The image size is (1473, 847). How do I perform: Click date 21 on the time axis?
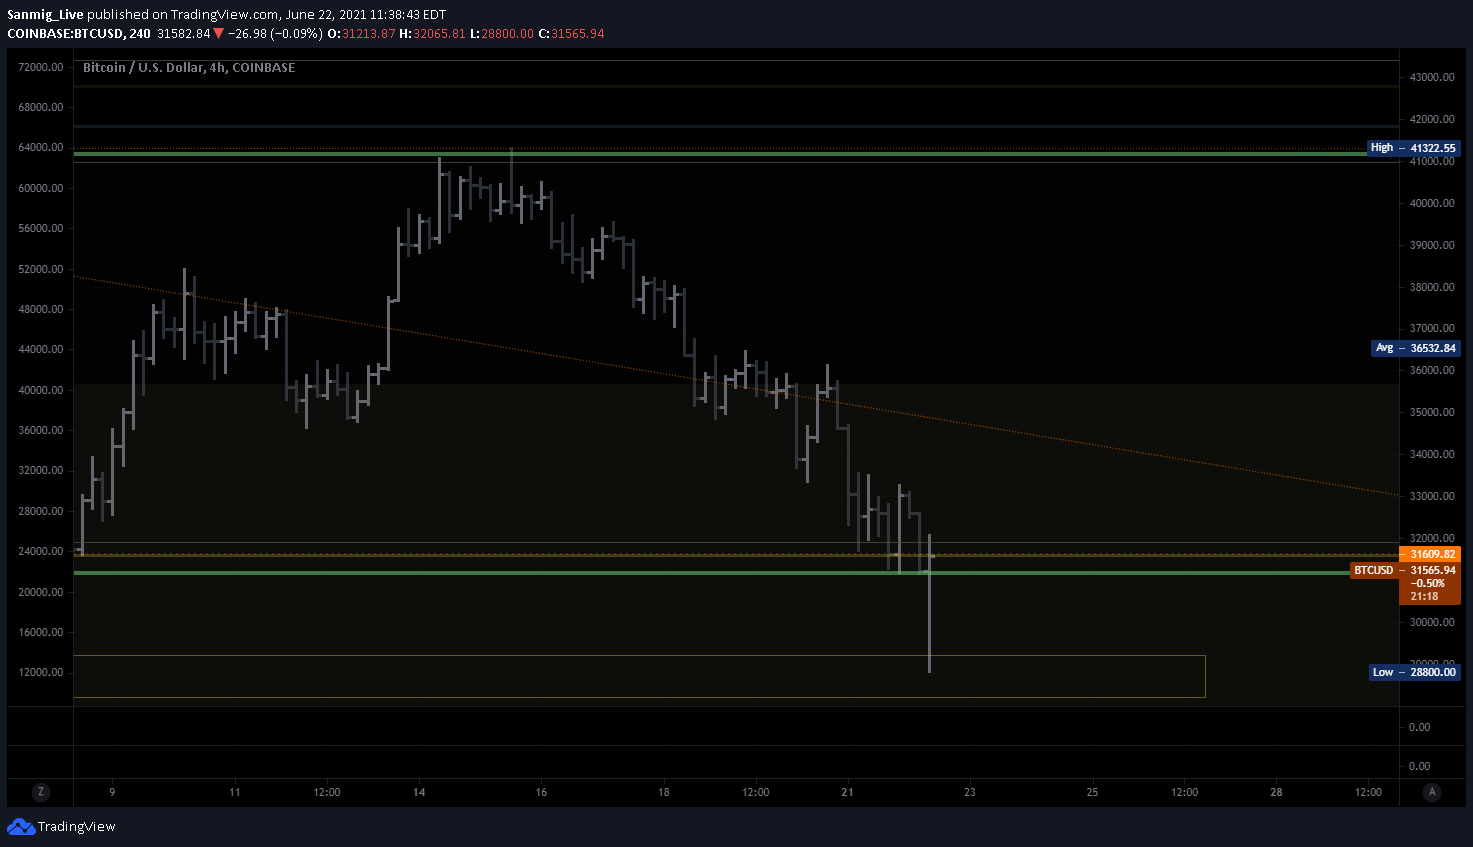click(x=847, y=792)
